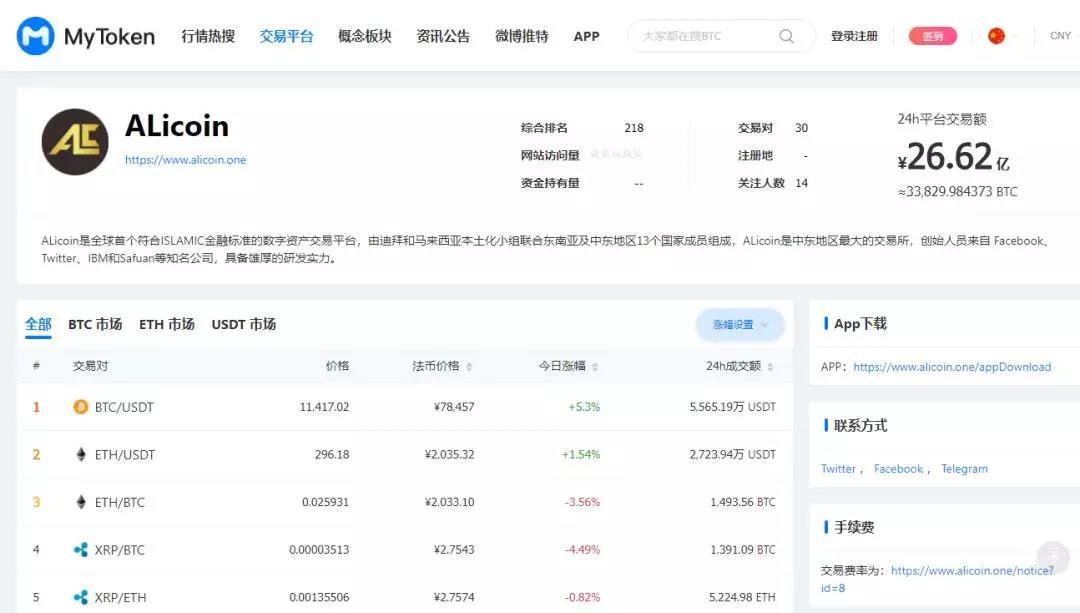Click the +5.3% change value
Viewport: 1080px width, 613px height.
584,407
